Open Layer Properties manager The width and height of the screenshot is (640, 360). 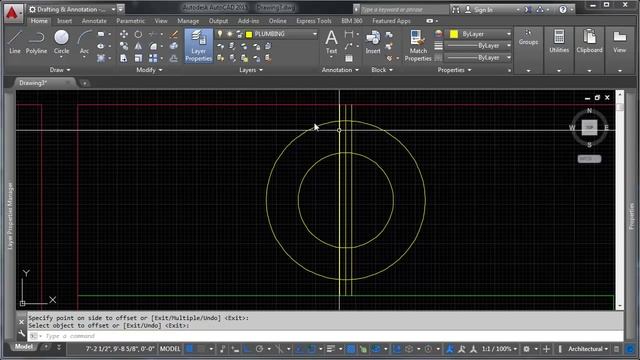[x=198, y=46]
